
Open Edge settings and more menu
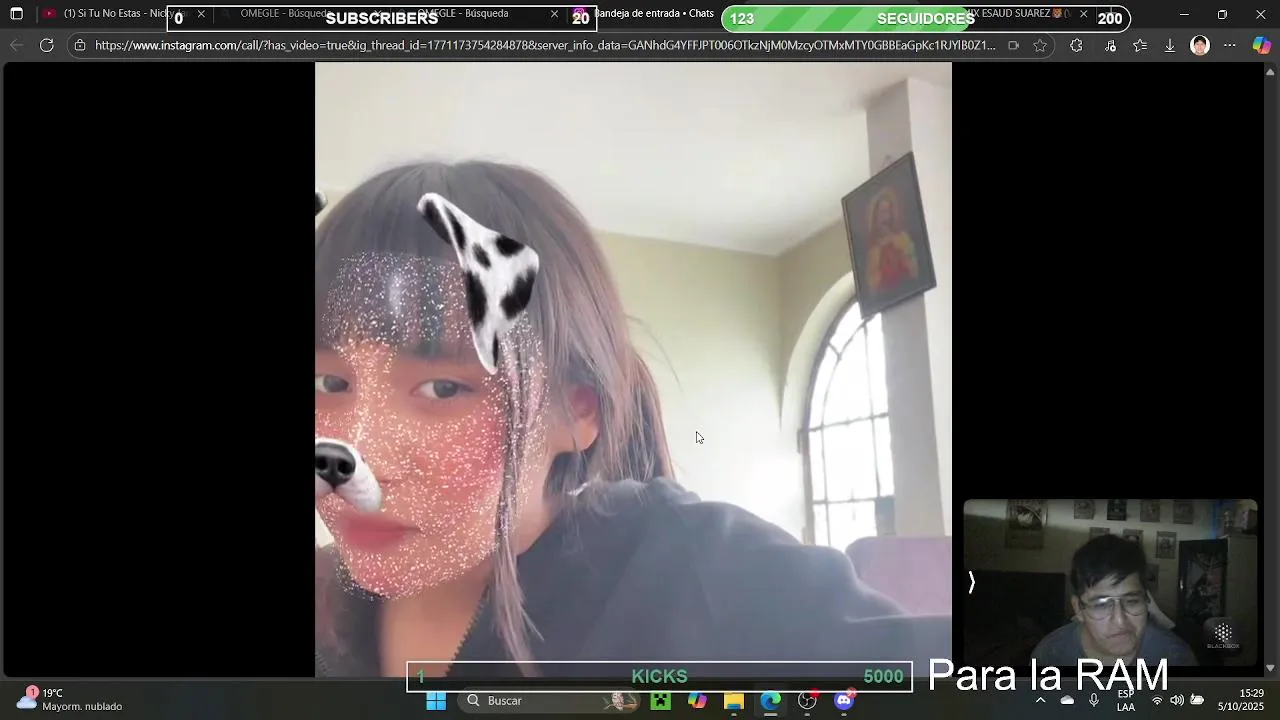coord(1230,45)
